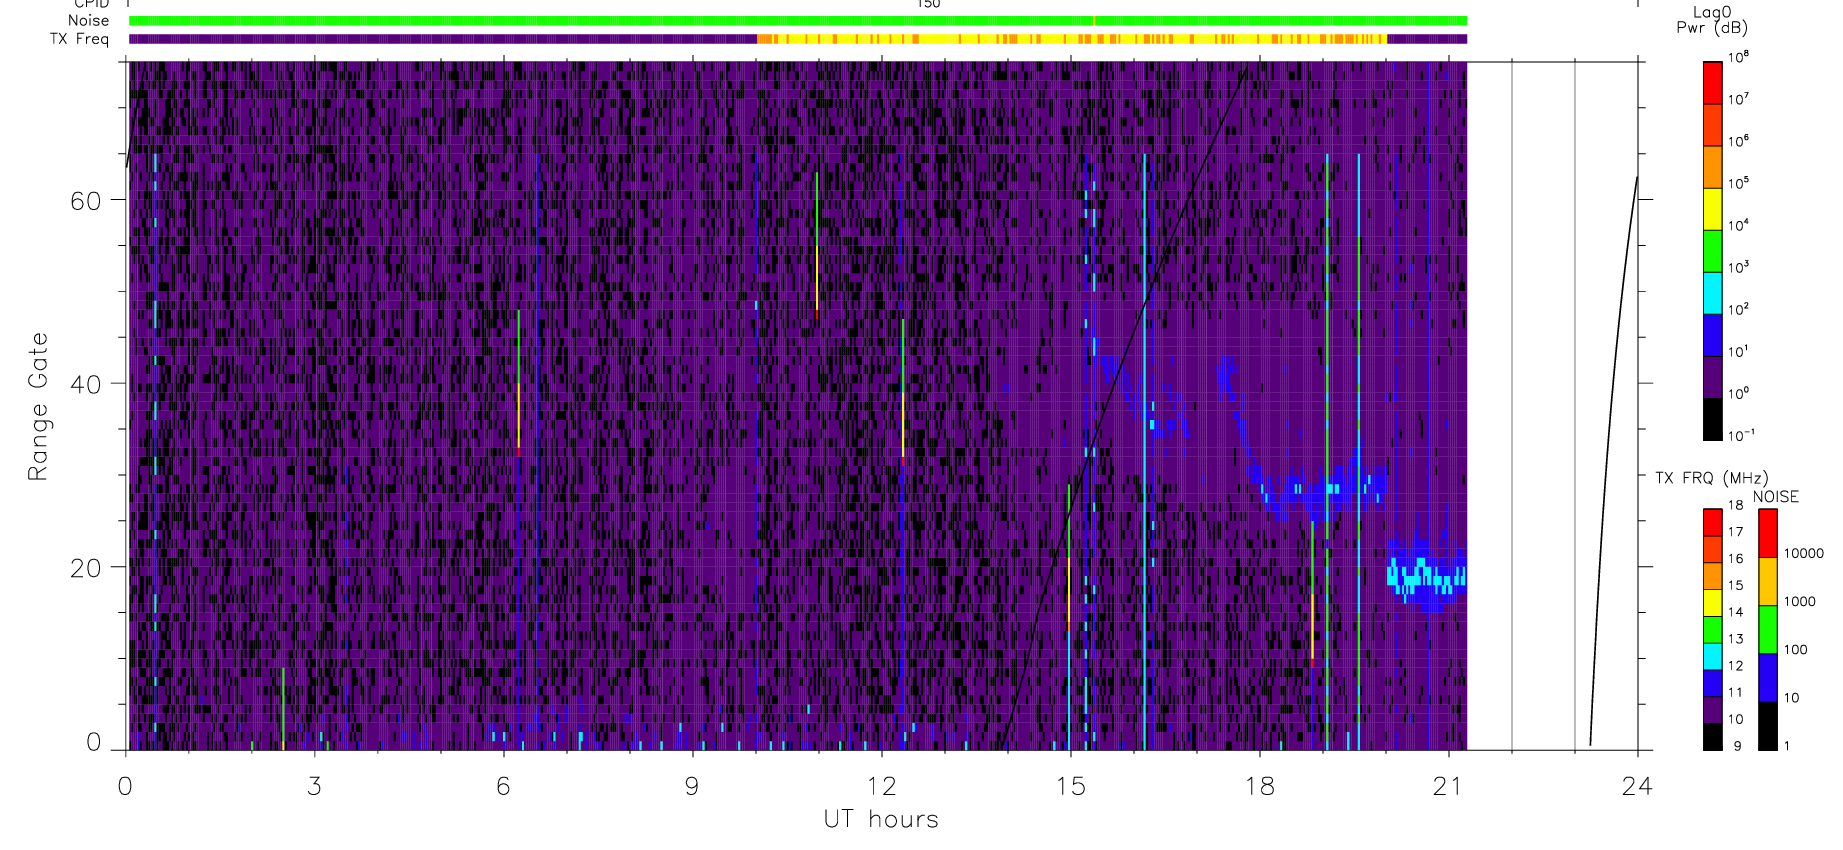Click the green Noise strip above the plot
The height and width of the screenshot is (850, 1843).
pos(798,20)
